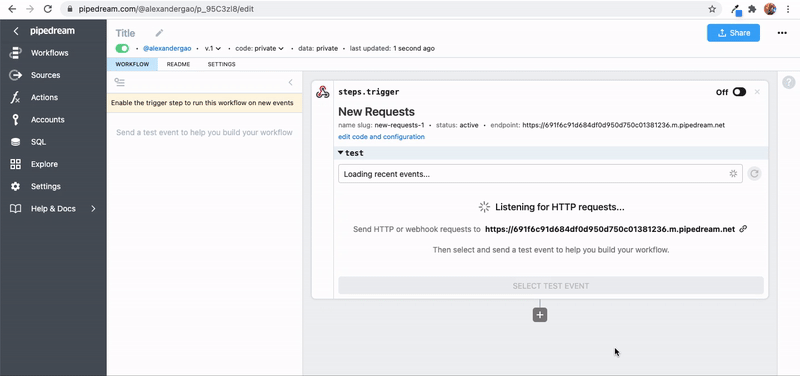Open Workflows in sidebar

coord(49,53)
